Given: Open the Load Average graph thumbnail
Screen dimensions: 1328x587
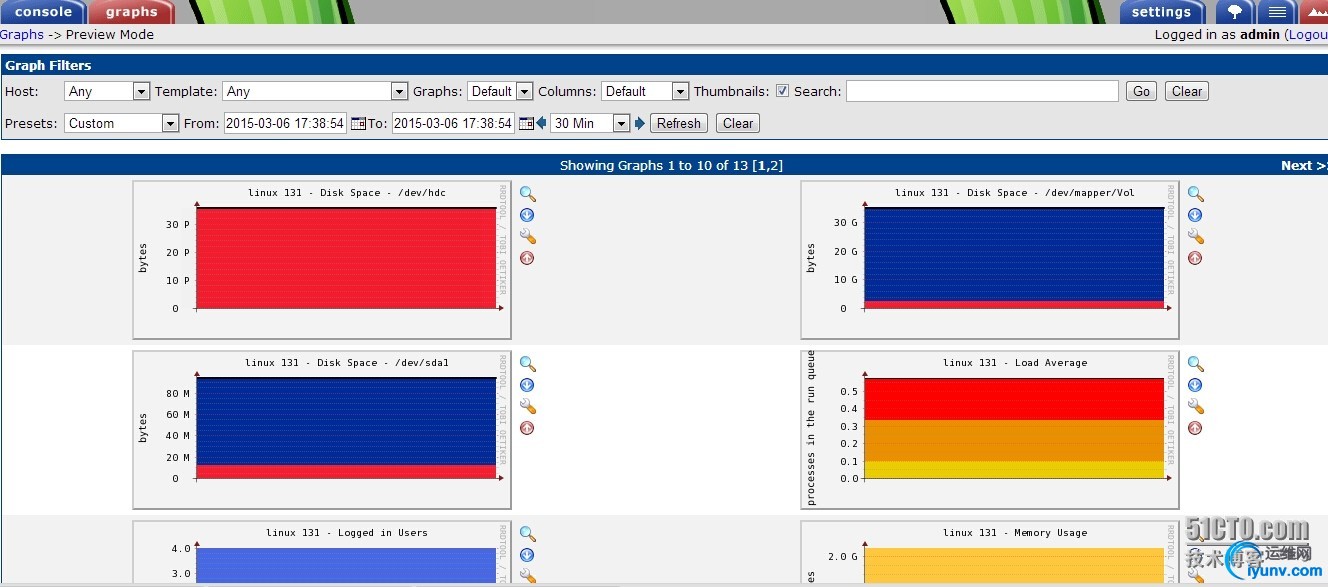Looking at the screenshot, I should point(990,430).
